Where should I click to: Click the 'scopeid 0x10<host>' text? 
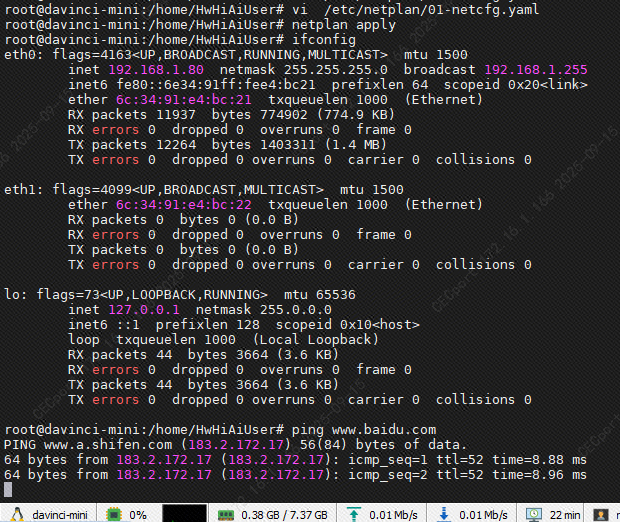(348, 325)
